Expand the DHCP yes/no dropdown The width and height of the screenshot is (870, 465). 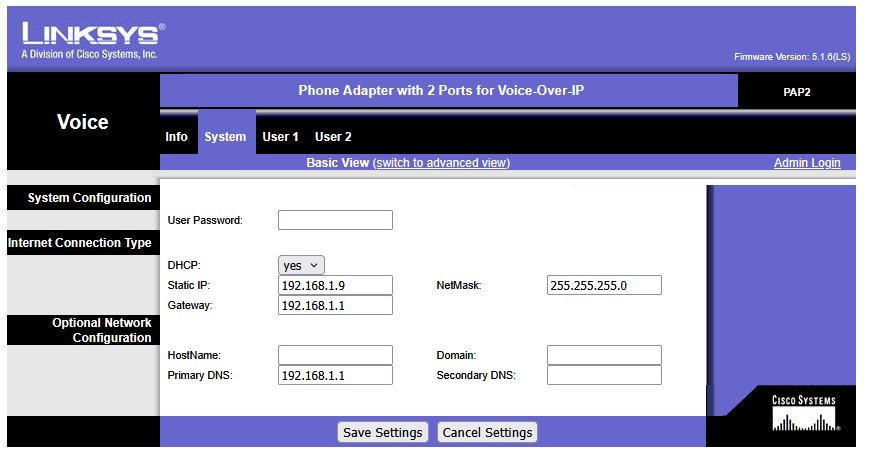point(301,265)
